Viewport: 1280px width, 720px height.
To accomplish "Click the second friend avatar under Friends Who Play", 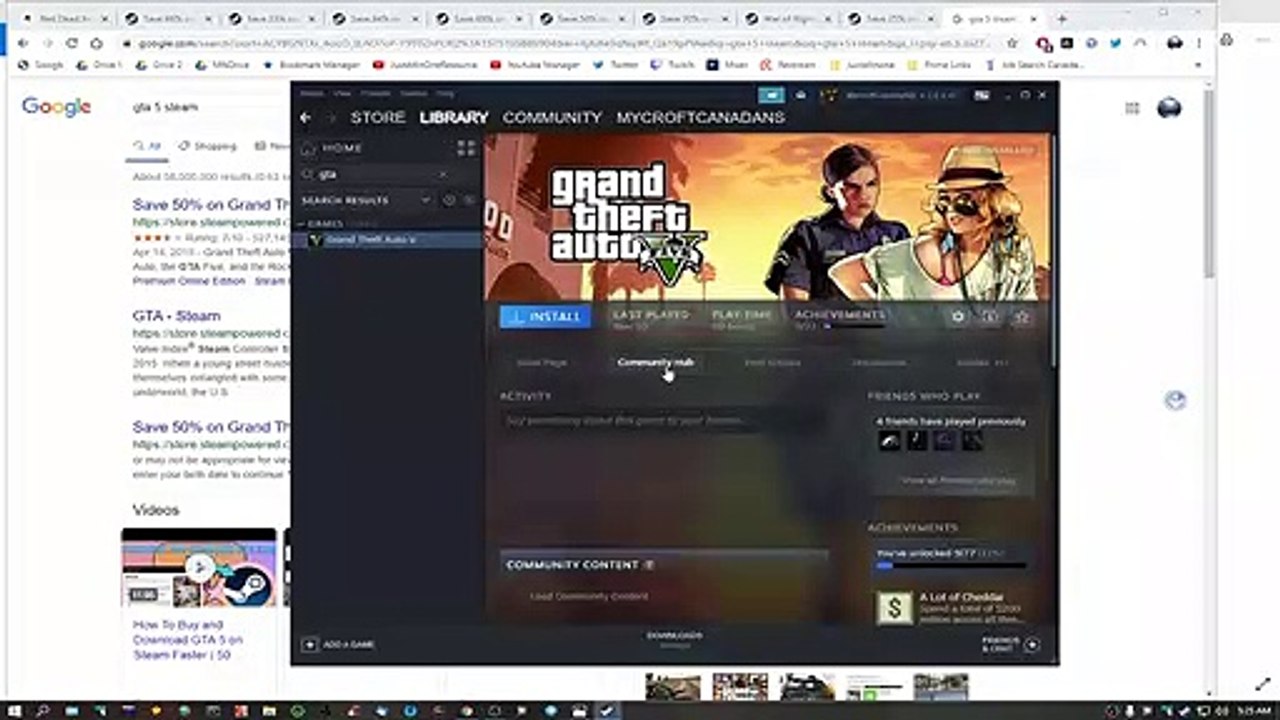I will (917, 440).
